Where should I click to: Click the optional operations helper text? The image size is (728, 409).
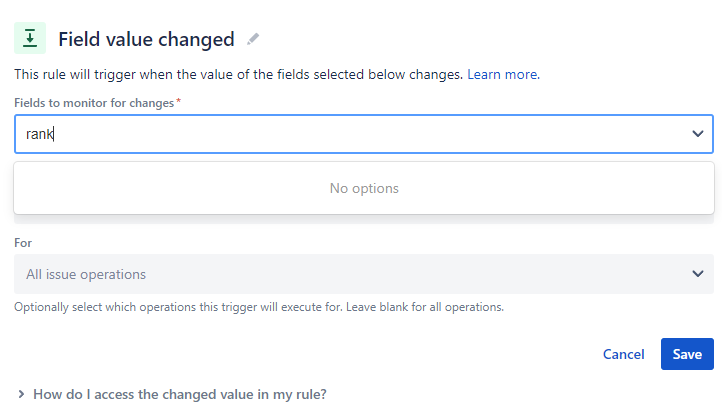tap(259, 307)
